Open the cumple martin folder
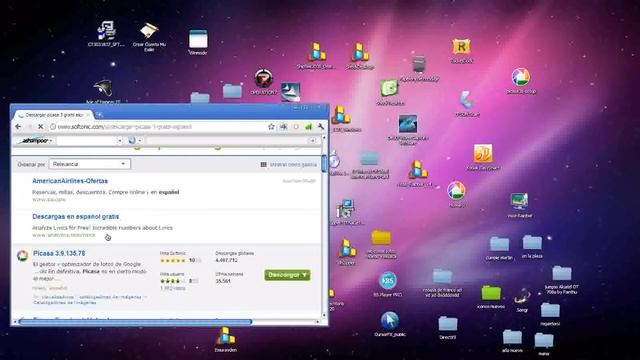This screenshot has height=360, width=640. (x=499, y=248)
